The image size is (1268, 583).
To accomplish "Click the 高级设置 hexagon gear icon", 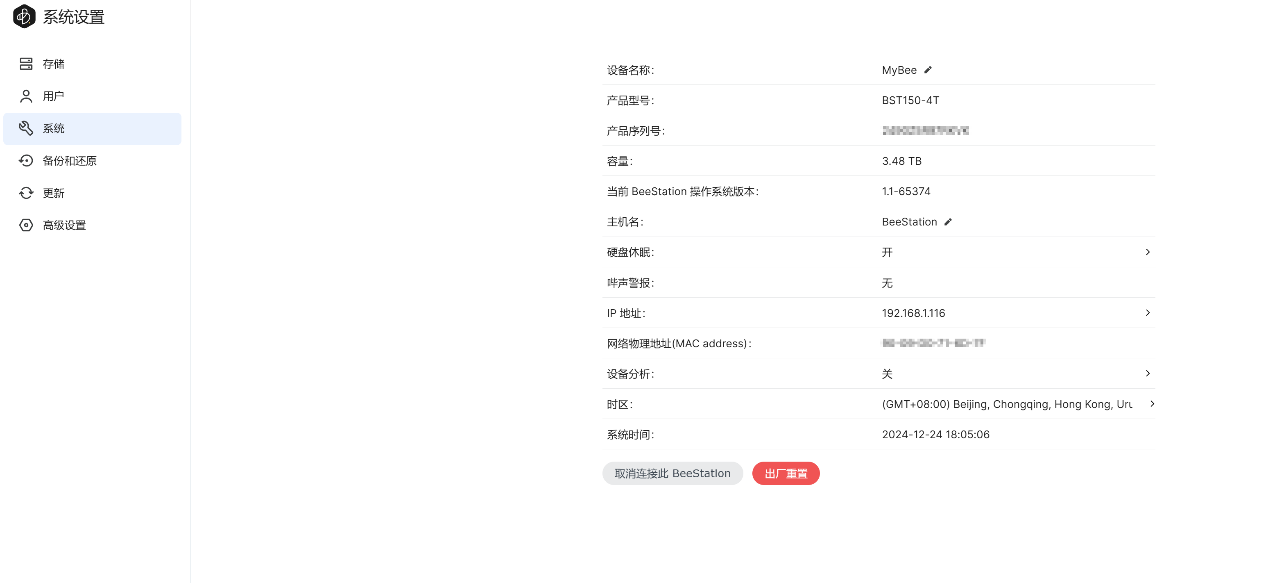I will [x=26, y=225].
